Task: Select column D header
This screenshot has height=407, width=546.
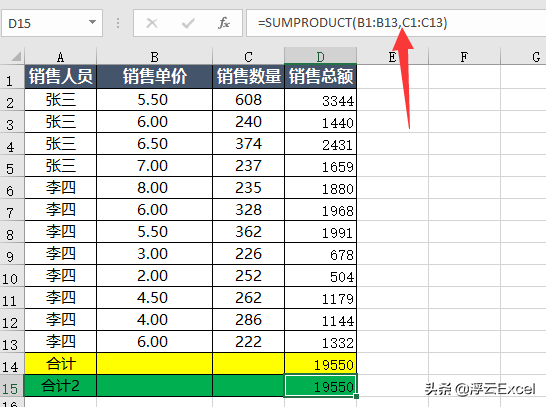Action: [x=320, y=56]
